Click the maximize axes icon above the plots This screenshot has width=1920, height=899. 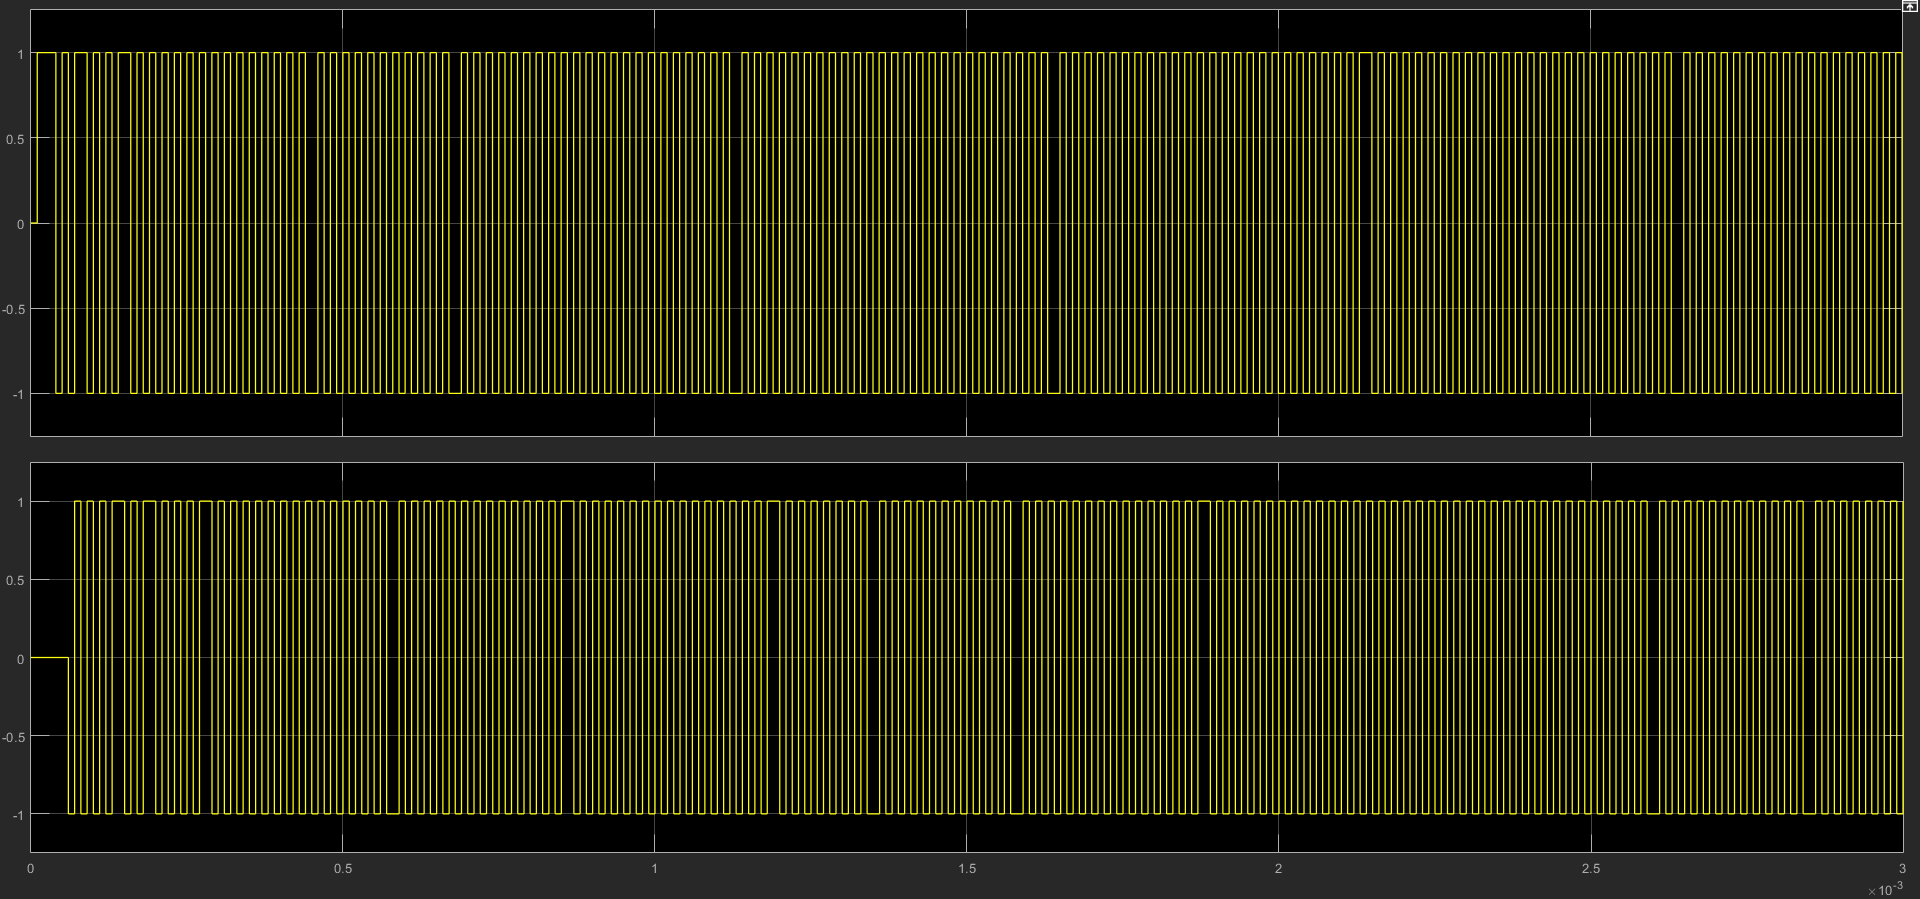[1910, 6]
